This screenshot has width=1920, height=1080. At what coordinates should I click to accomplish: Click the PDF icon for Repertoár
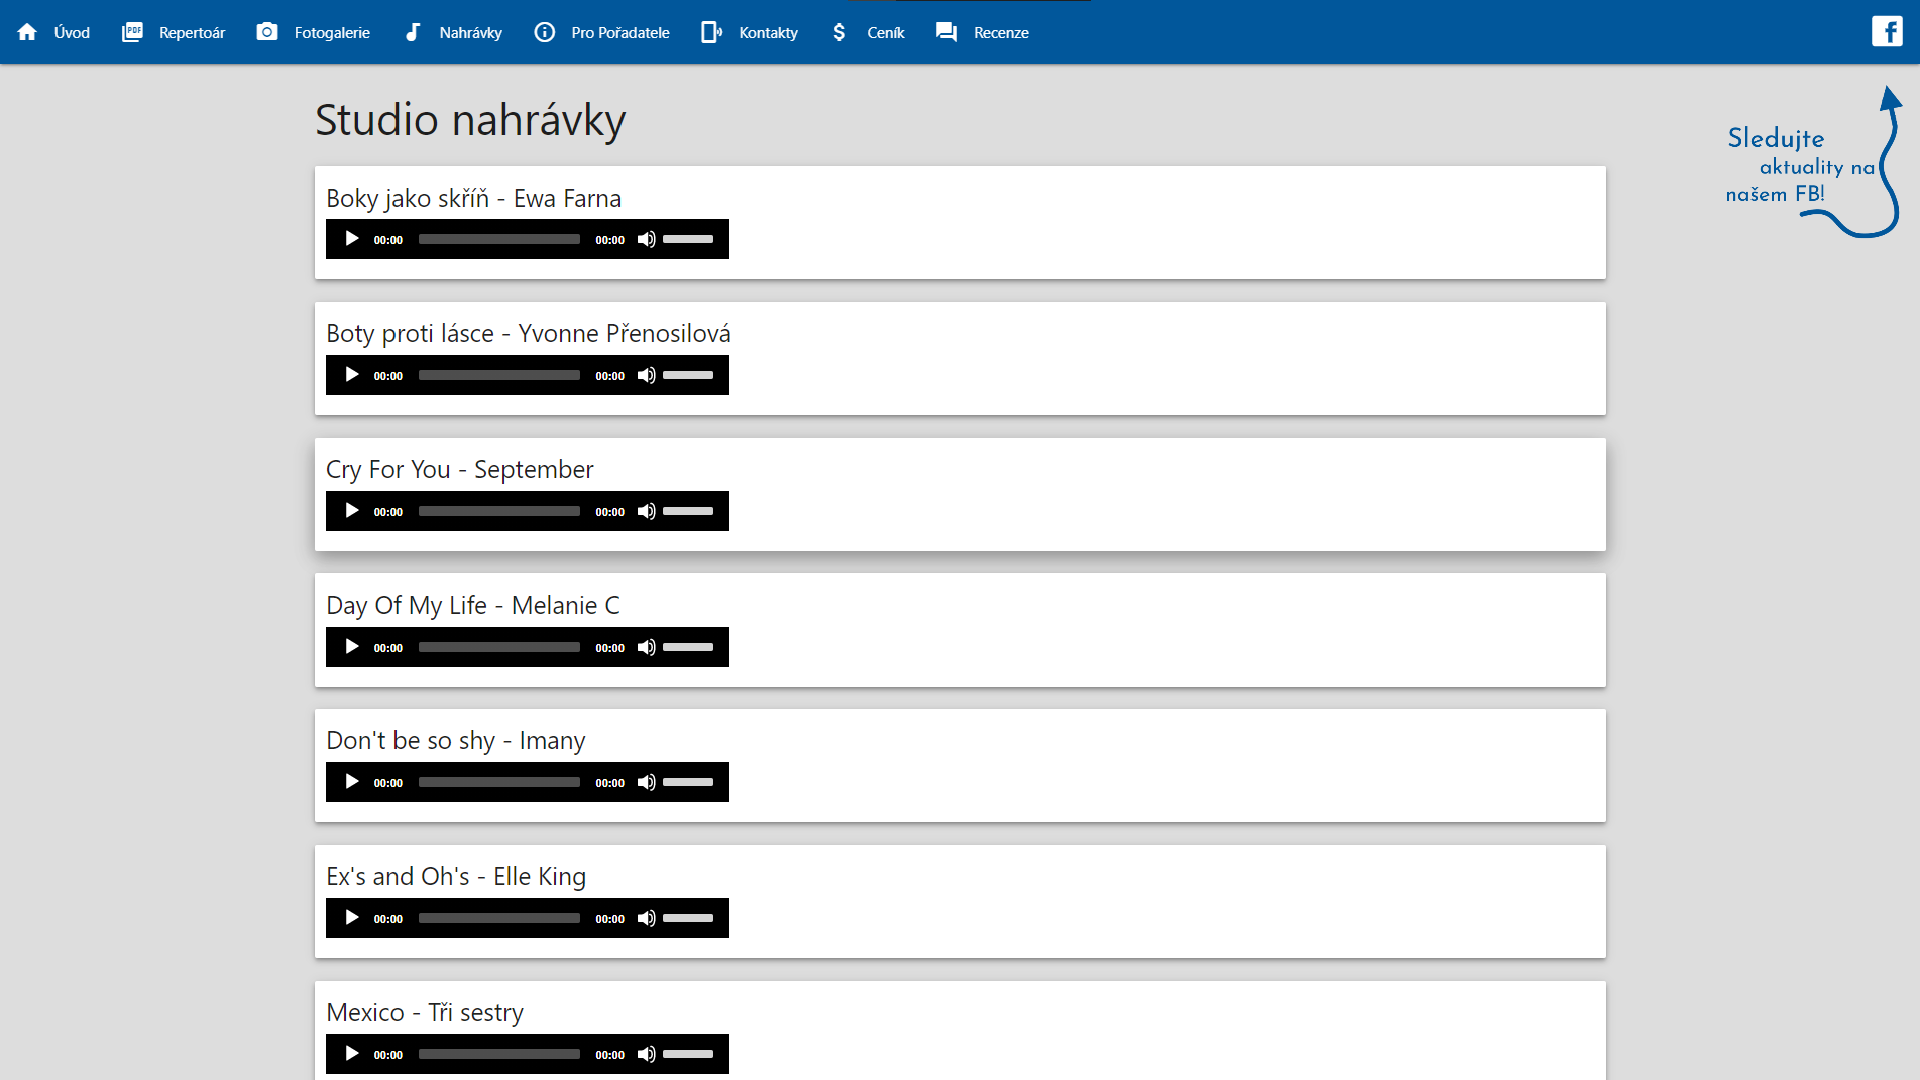click(x=132, y=32)
